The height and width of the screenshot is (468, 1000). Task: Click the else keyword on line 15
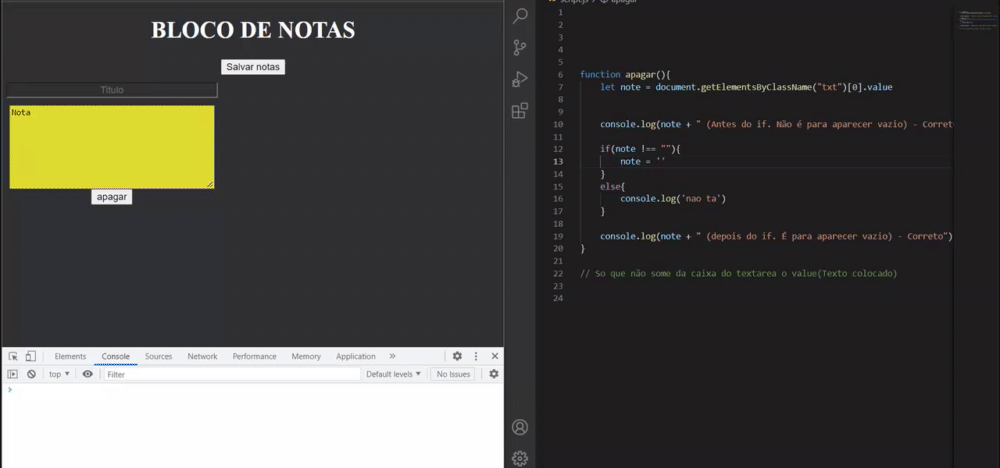coord(610,187)
